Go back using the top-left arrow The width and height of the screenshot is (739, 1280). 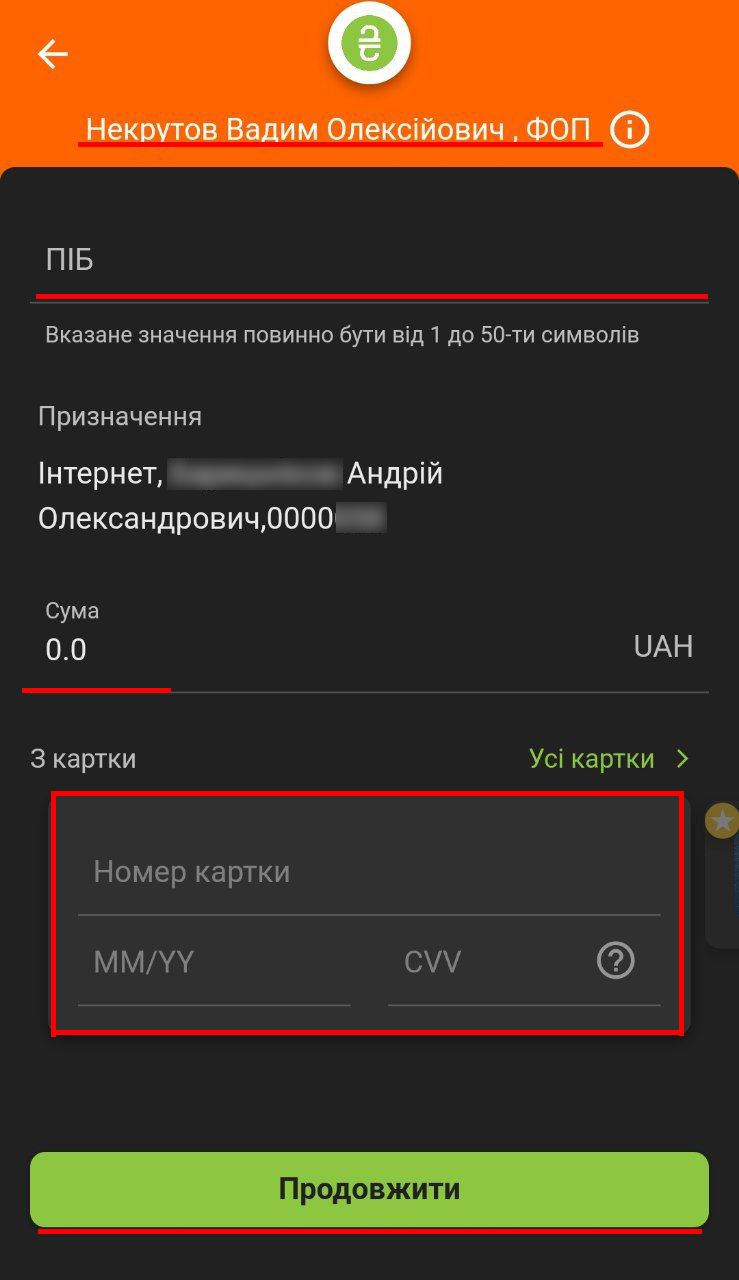click(x=53, y=54)
